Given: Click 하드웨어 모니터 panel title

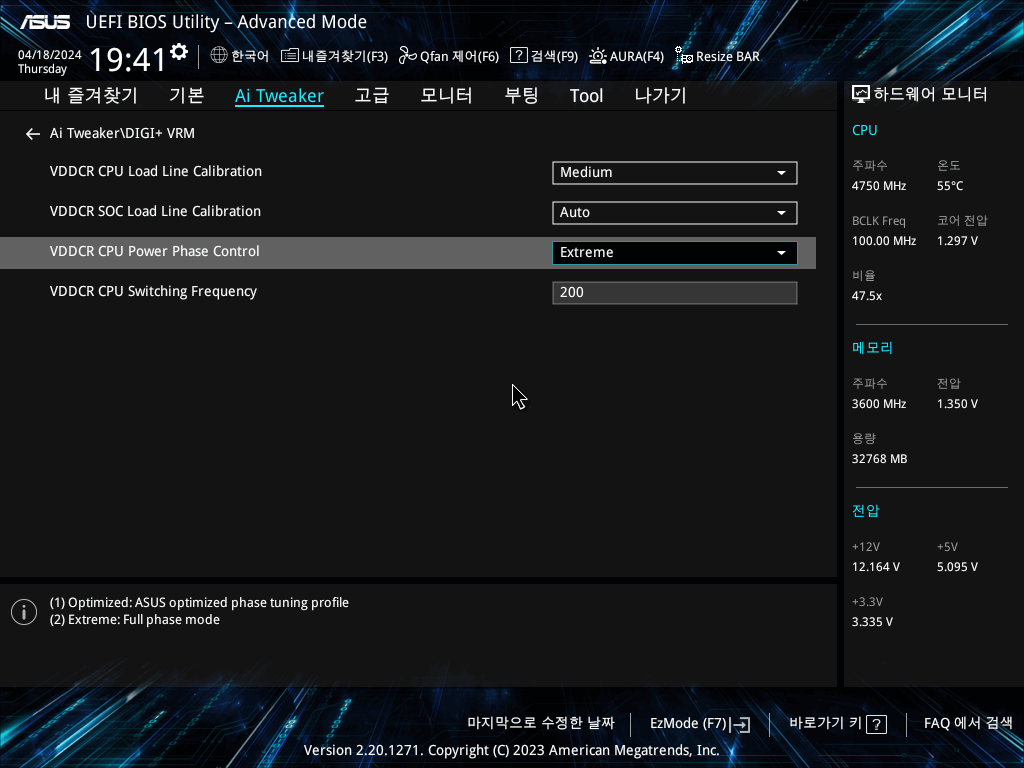Looking at the screenshot, I should (x=930, y=95).
